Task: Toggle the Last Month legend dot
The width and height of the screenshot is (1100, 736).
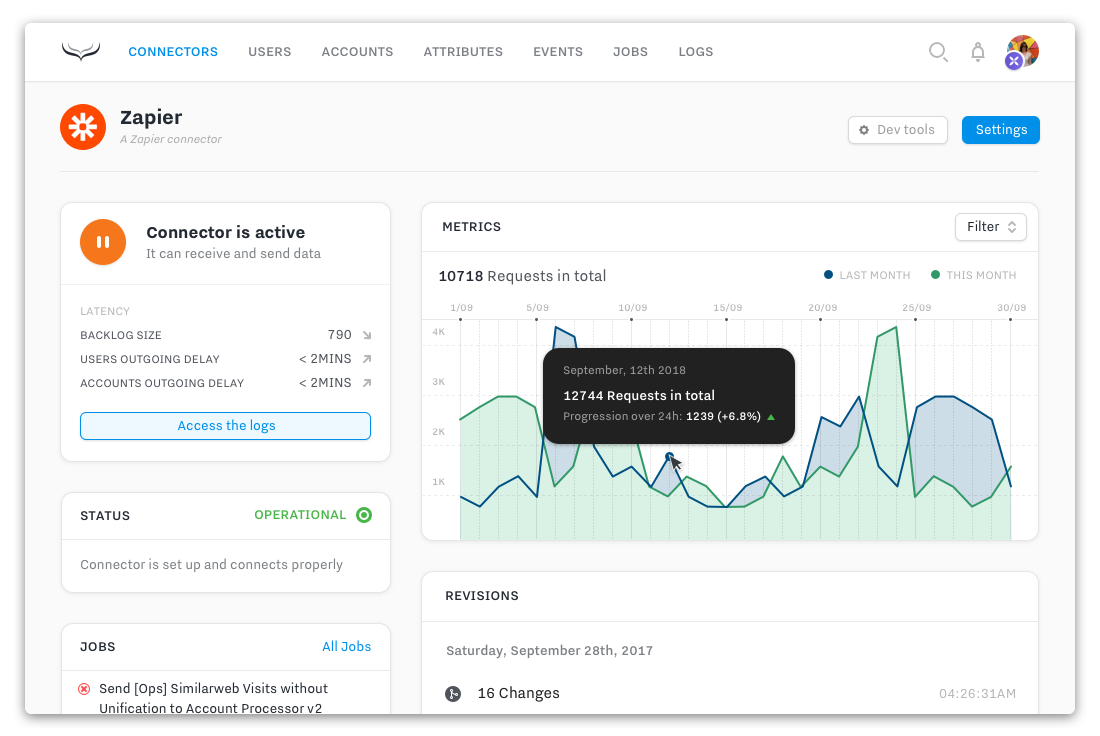Action: click(829, 275)
